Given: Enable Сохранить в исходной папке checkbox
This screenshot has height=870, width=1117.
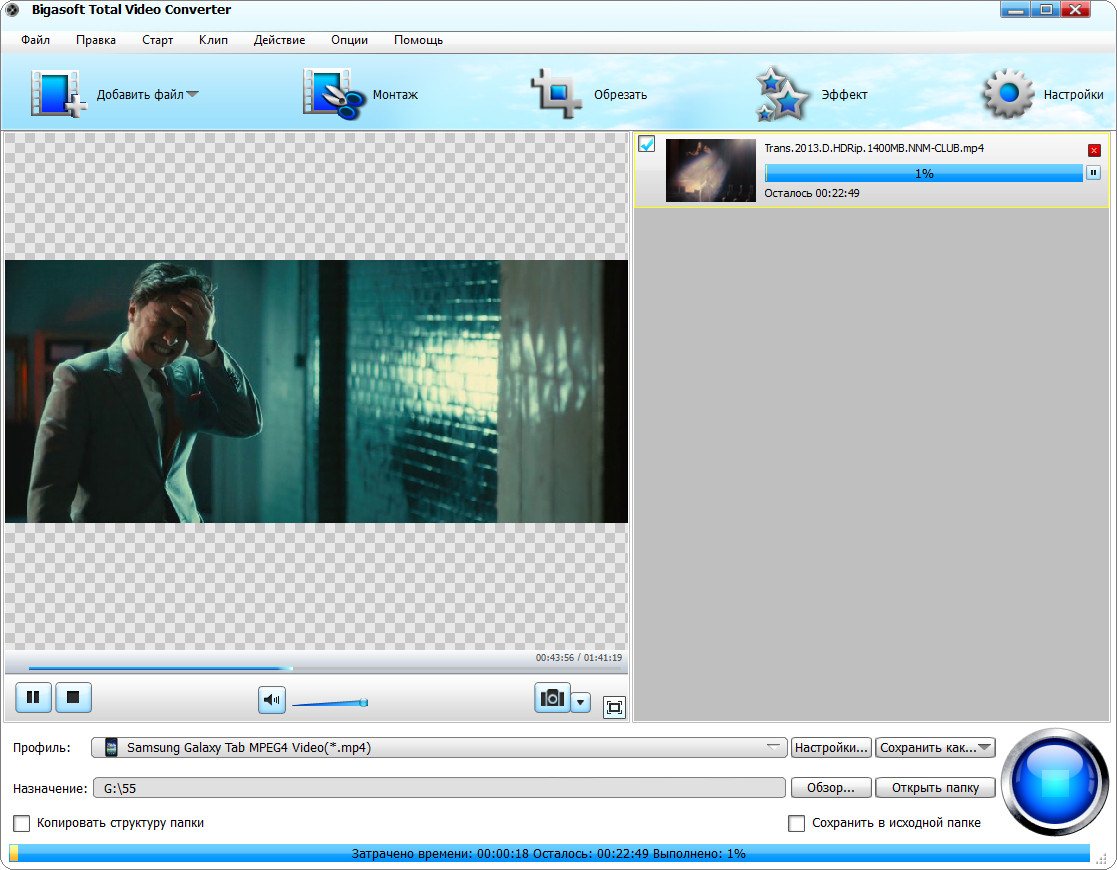Looking at the screenshot, I should tap(796, 823).
